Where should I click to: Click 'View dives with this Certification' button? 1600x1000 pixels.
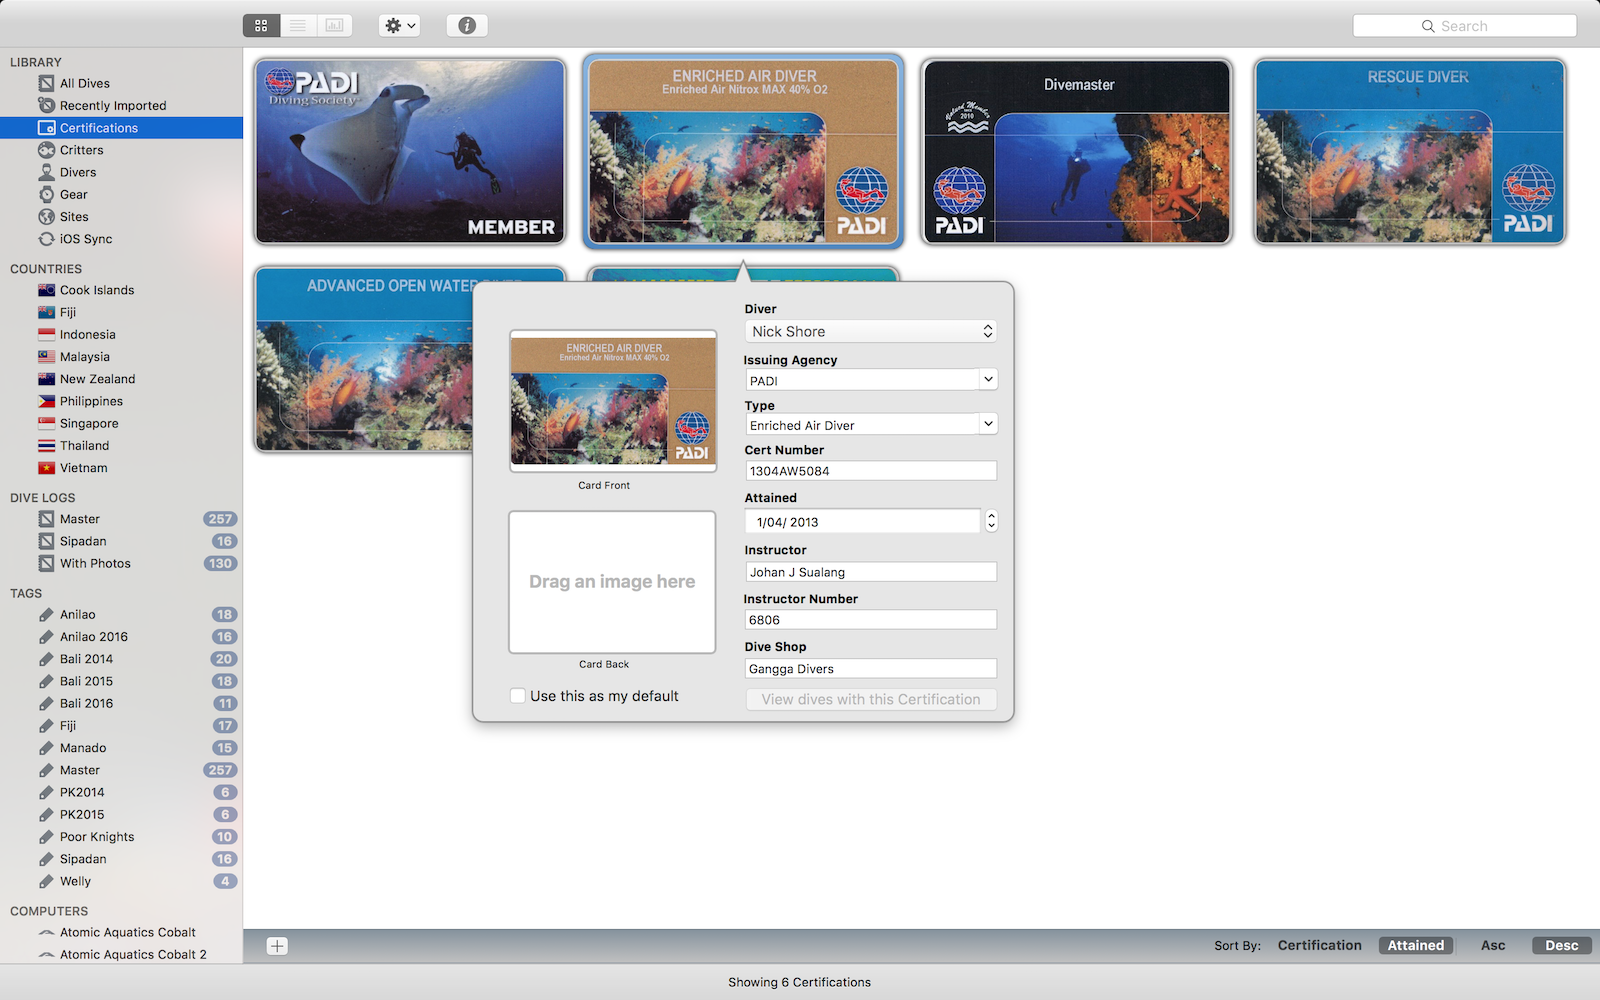(871, 700)
